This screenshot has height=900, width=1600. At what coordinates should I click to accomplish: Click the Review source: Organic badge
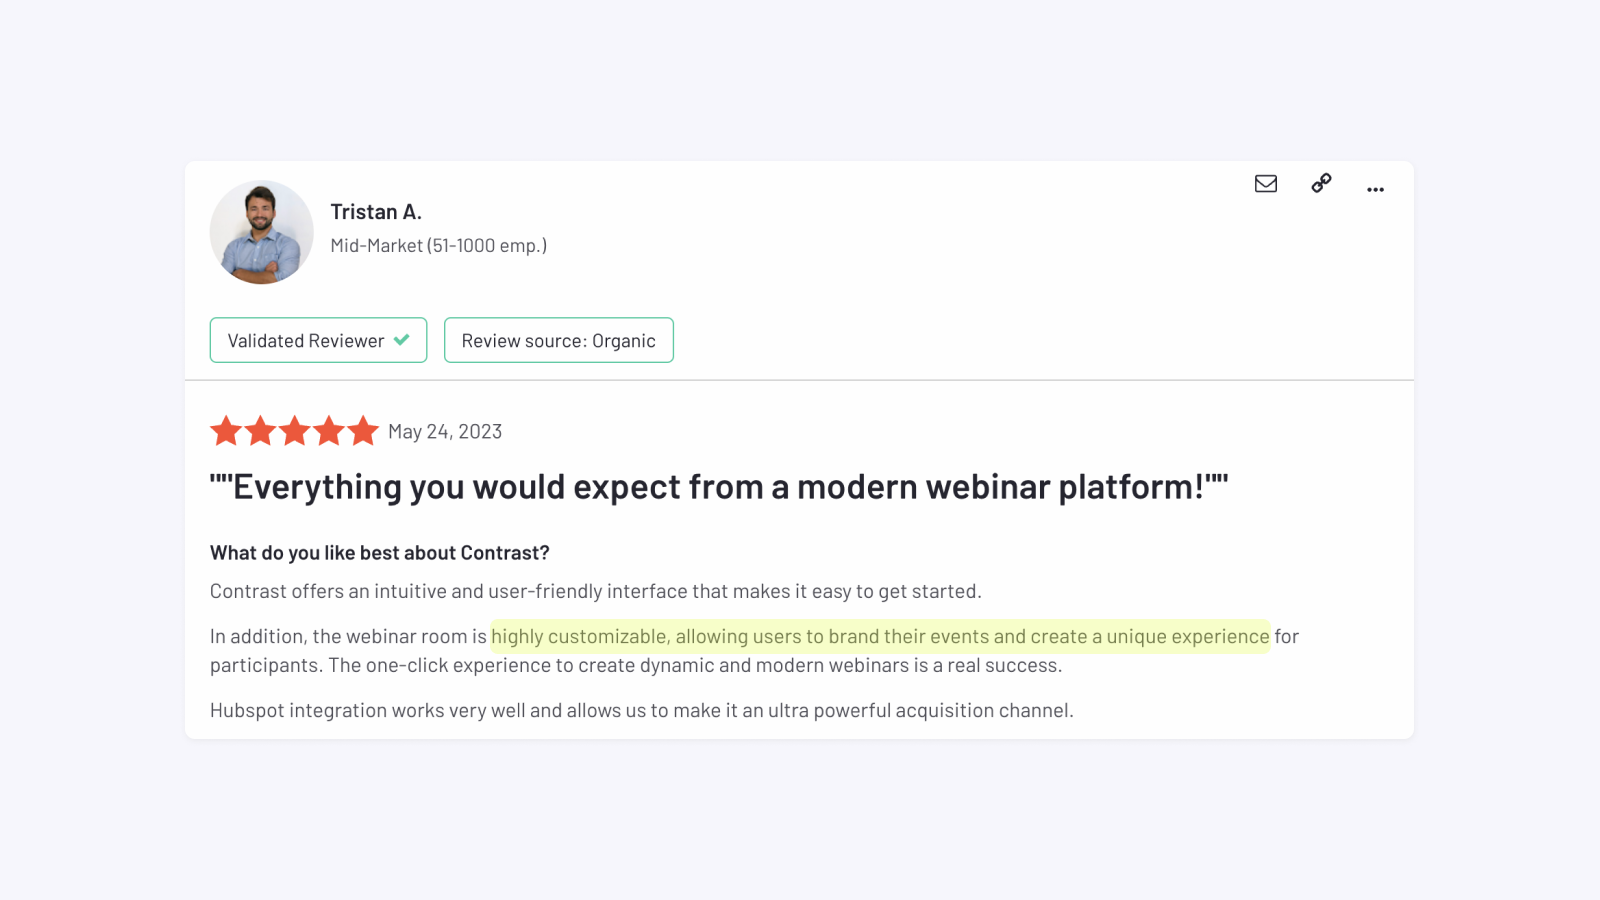[558, 340]
